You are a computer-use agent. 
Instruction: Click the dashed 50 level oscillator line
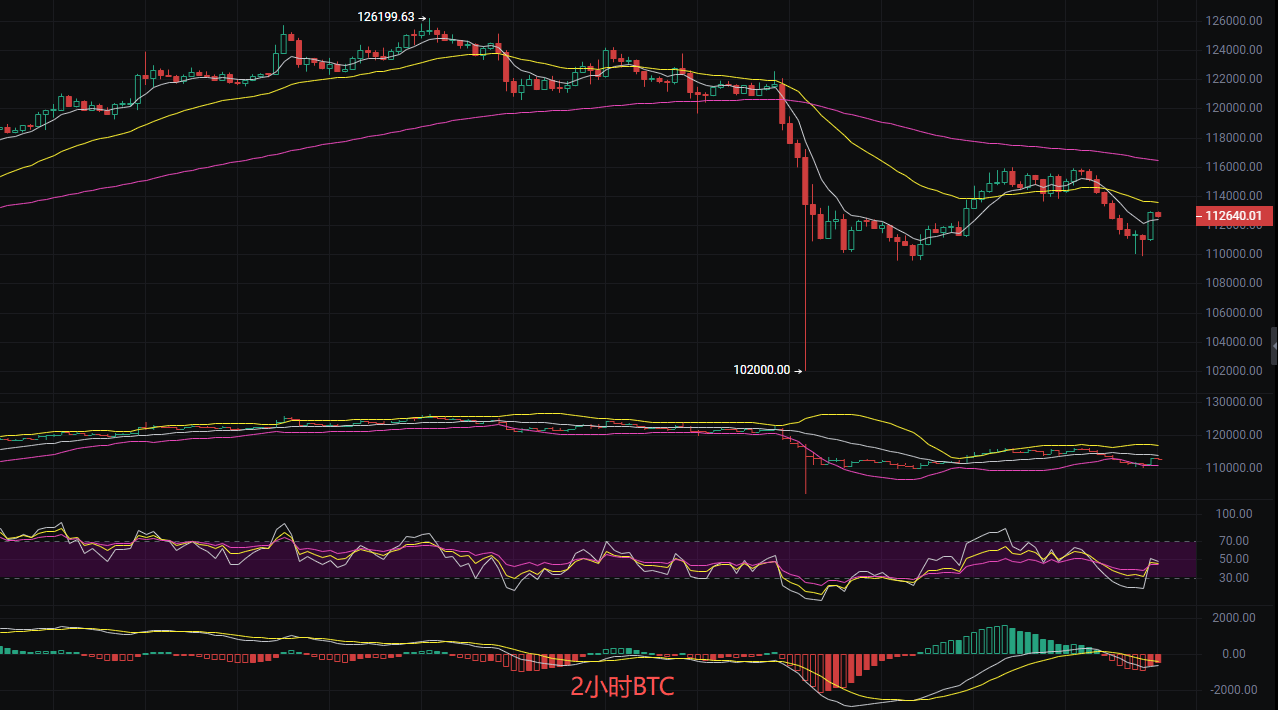[x=600, y=559]
